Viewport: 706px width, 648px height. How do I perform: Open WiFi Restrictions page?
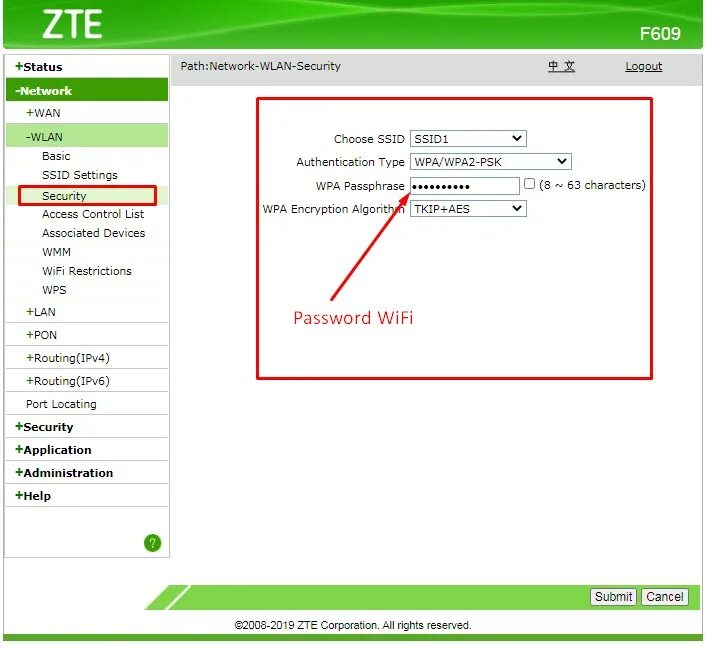(x=87, y=271)
